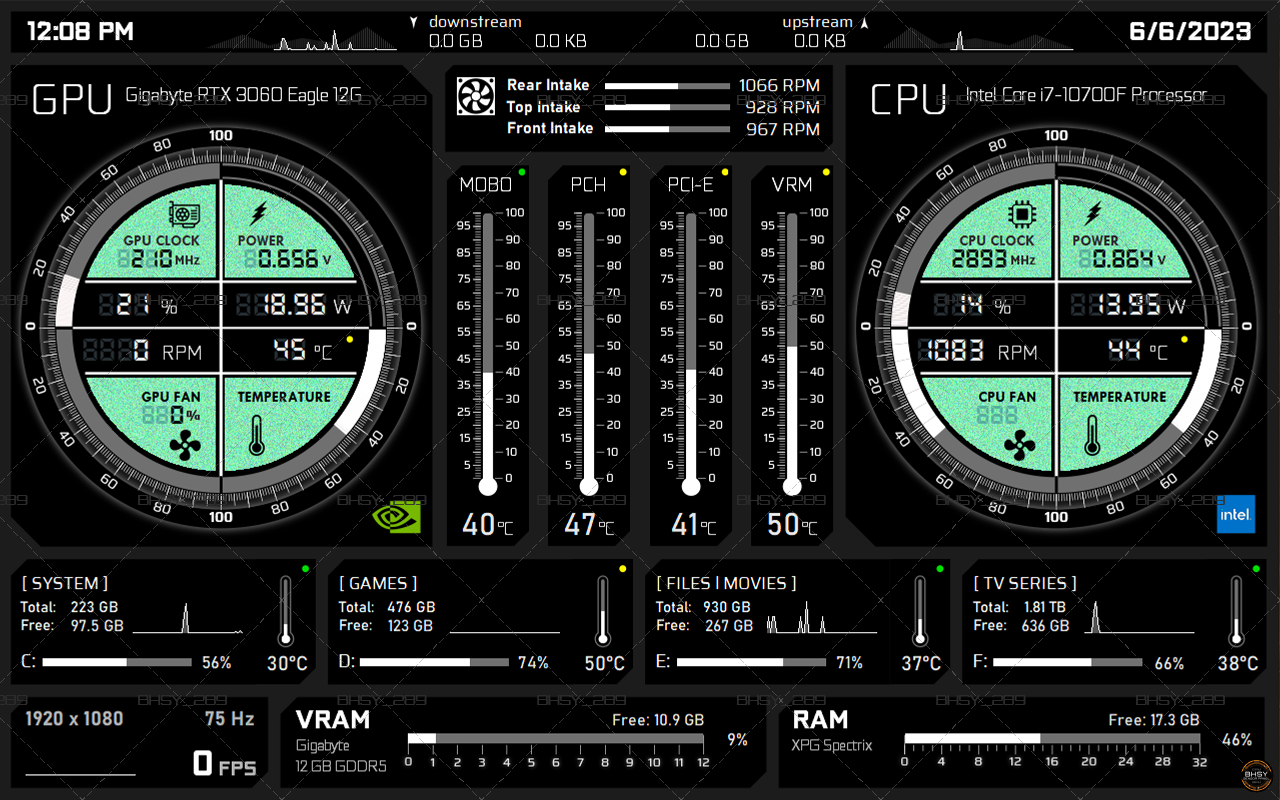Click the lightning bolt icon in CPU POWER tile
Image resolution: width=1280 pixels, height=800 pixels.
[1094, 214]
